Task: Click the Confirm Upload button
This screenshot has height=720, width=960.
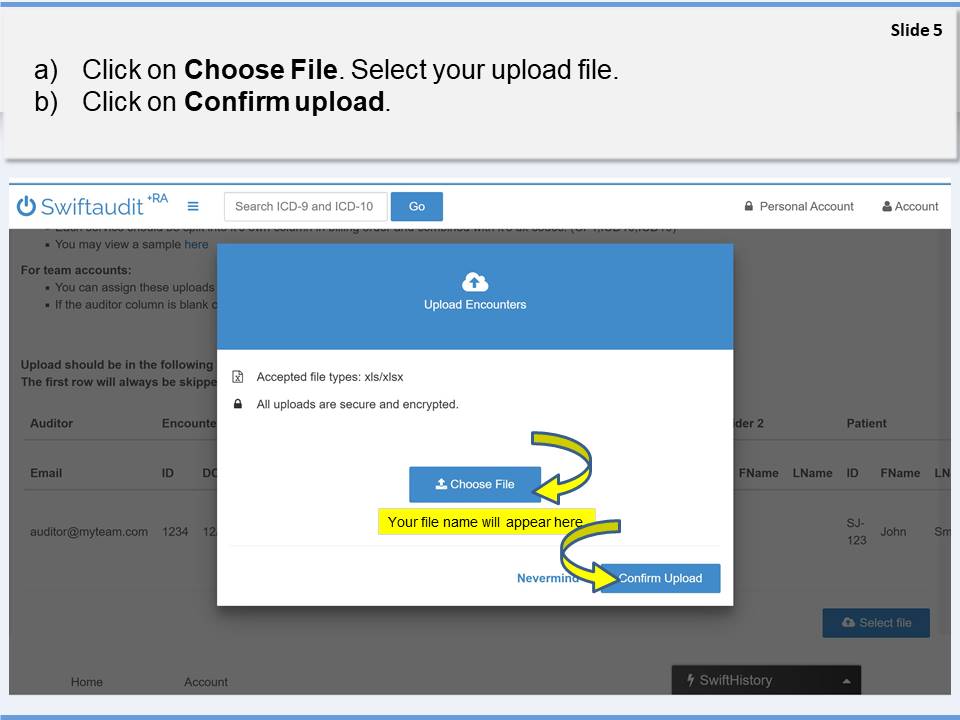Action: coord(660,578)
